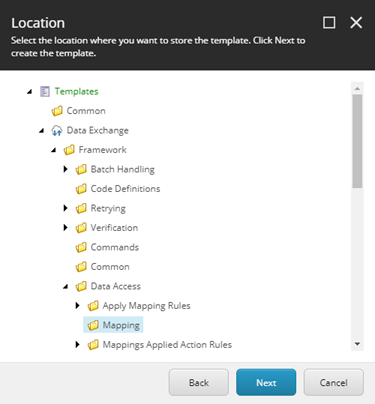This screenshot has height=404, width=375.
Task: Expand the Apply Mapping Rules folder
Action: point(78,306)
